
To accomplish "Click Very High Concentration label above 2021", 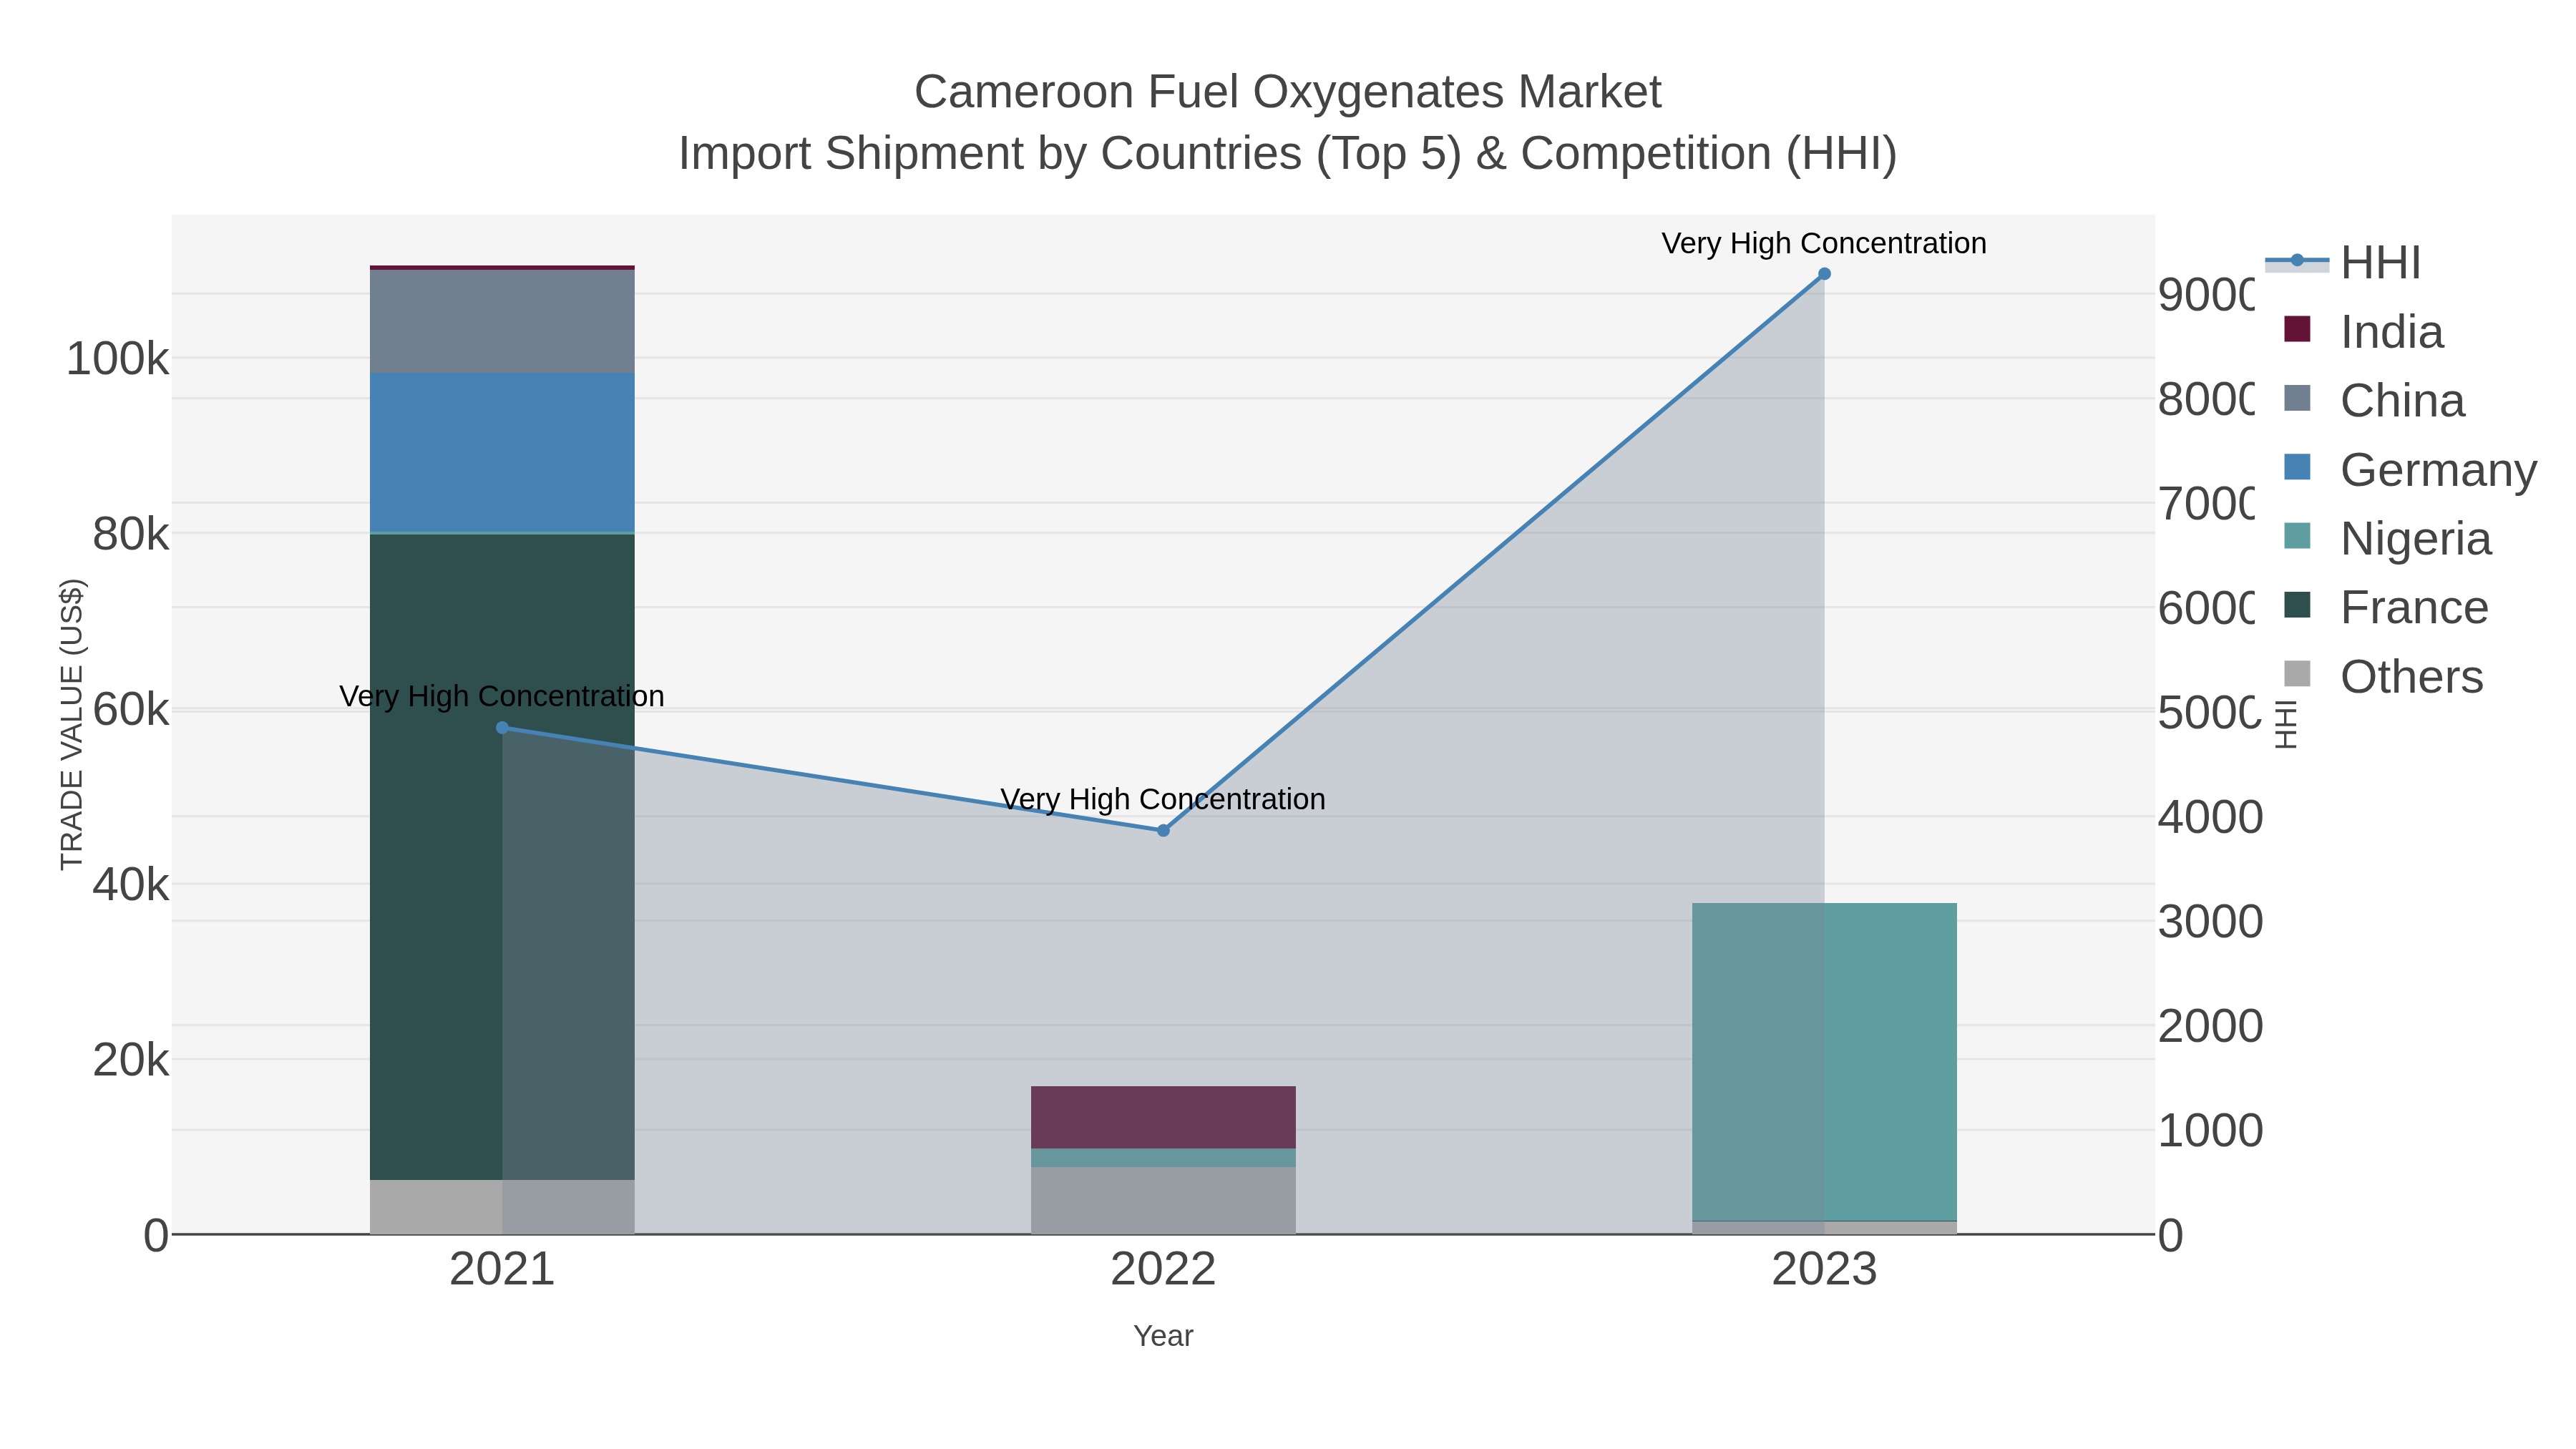I will [x=502, y=697].
